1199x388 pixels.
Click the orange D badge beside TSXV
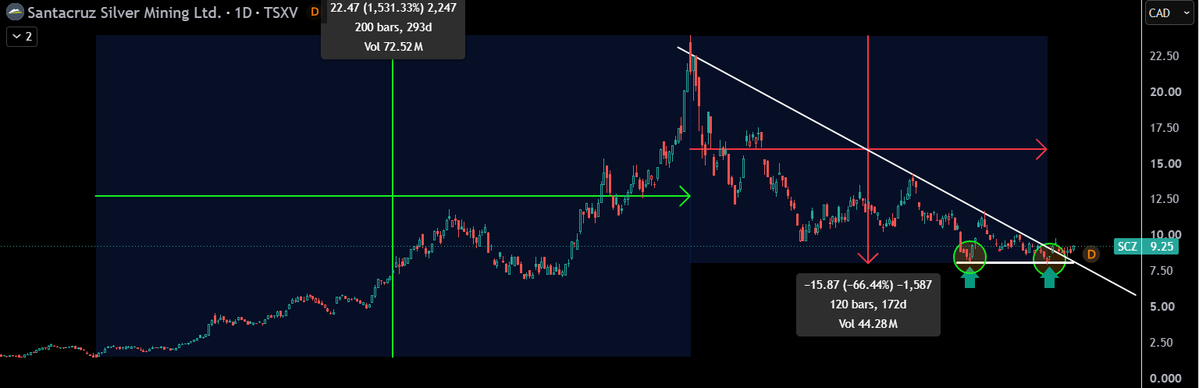[x=314, y=12]
